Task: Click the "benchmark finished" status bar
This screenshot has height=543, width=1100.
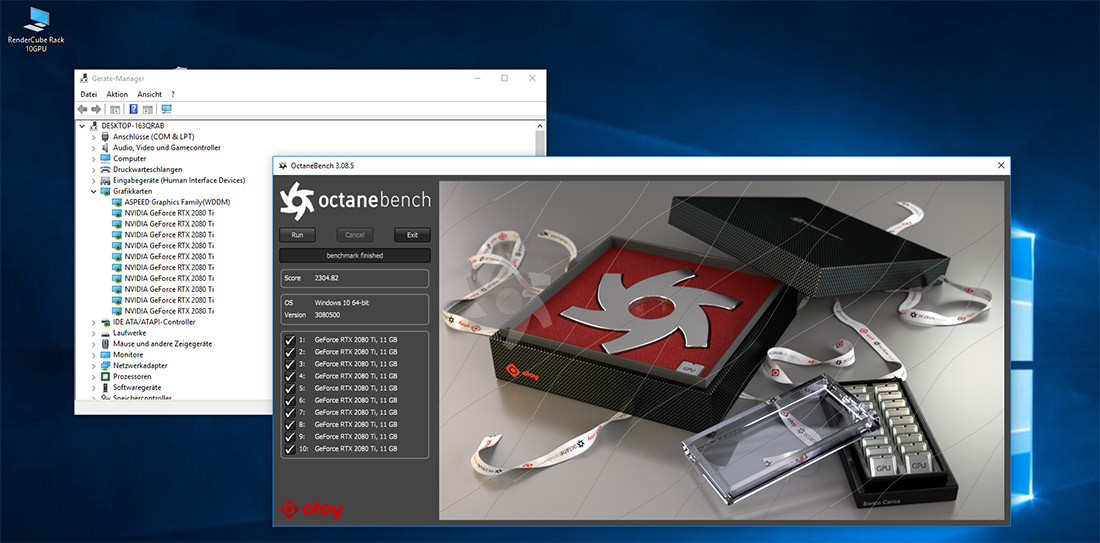Action: point(355,255)
